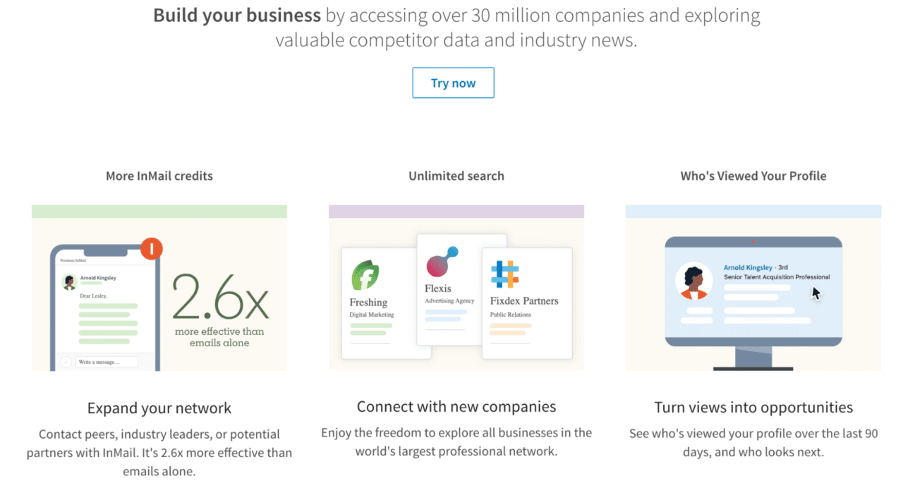Click the green bar above InMail illustration

point(159,211)
